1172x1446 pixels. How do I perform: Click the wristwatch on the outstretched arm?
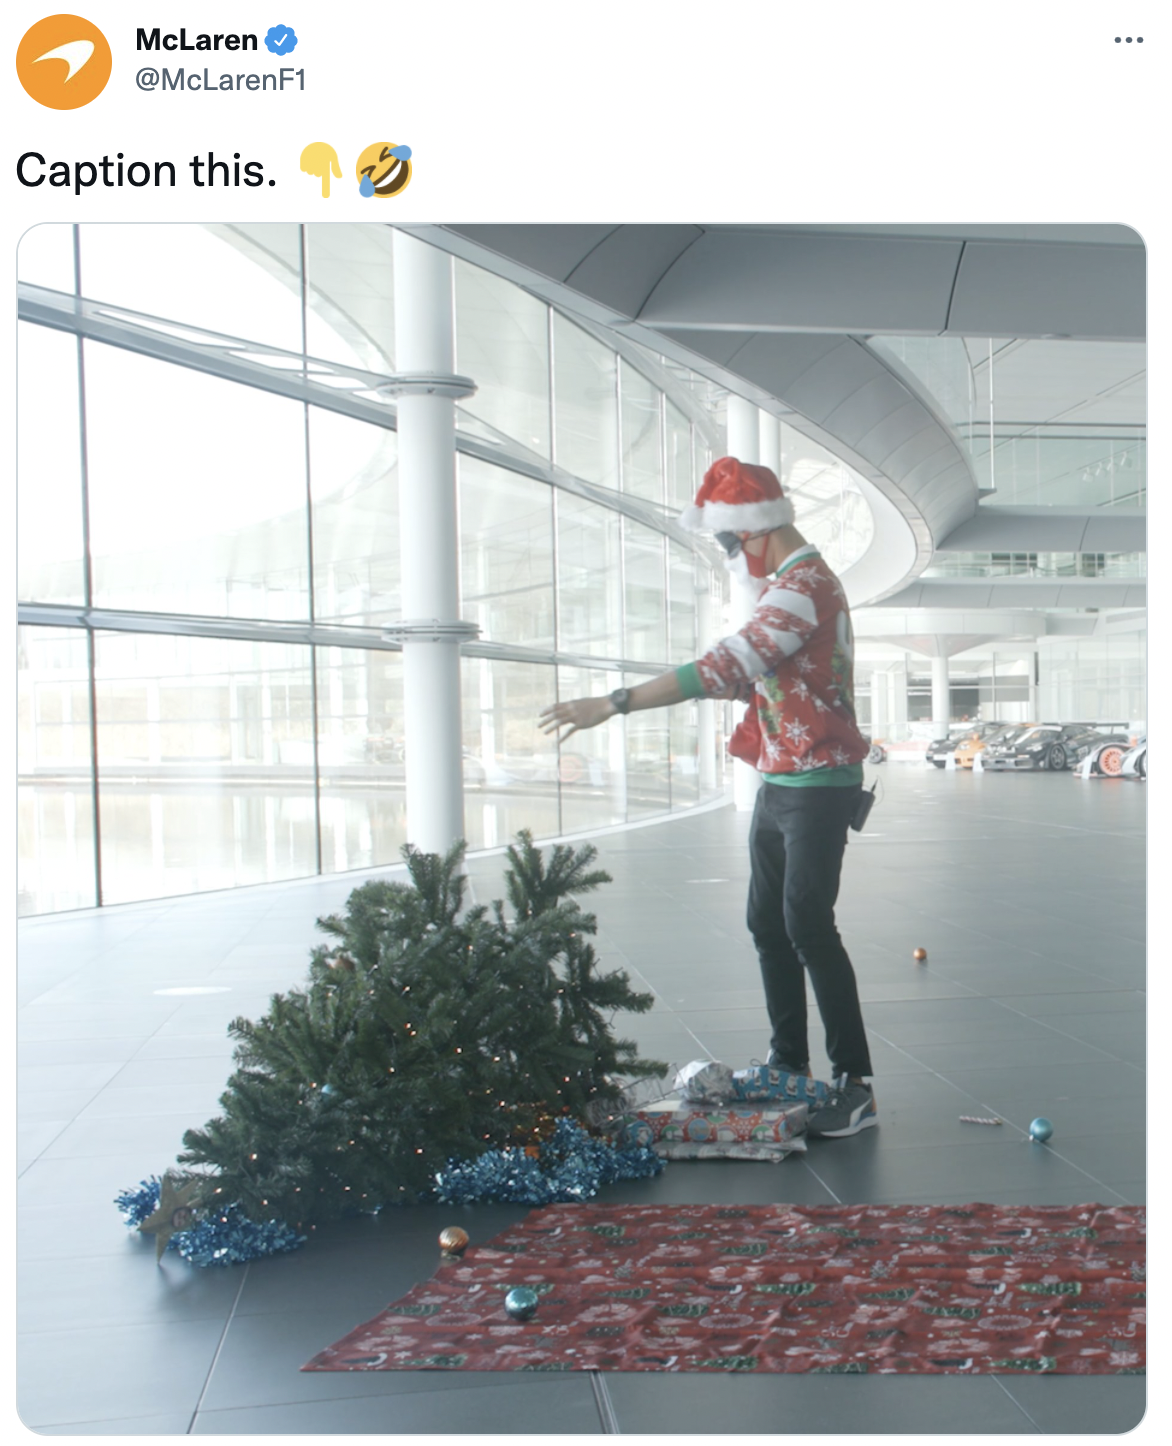(620, 700)
